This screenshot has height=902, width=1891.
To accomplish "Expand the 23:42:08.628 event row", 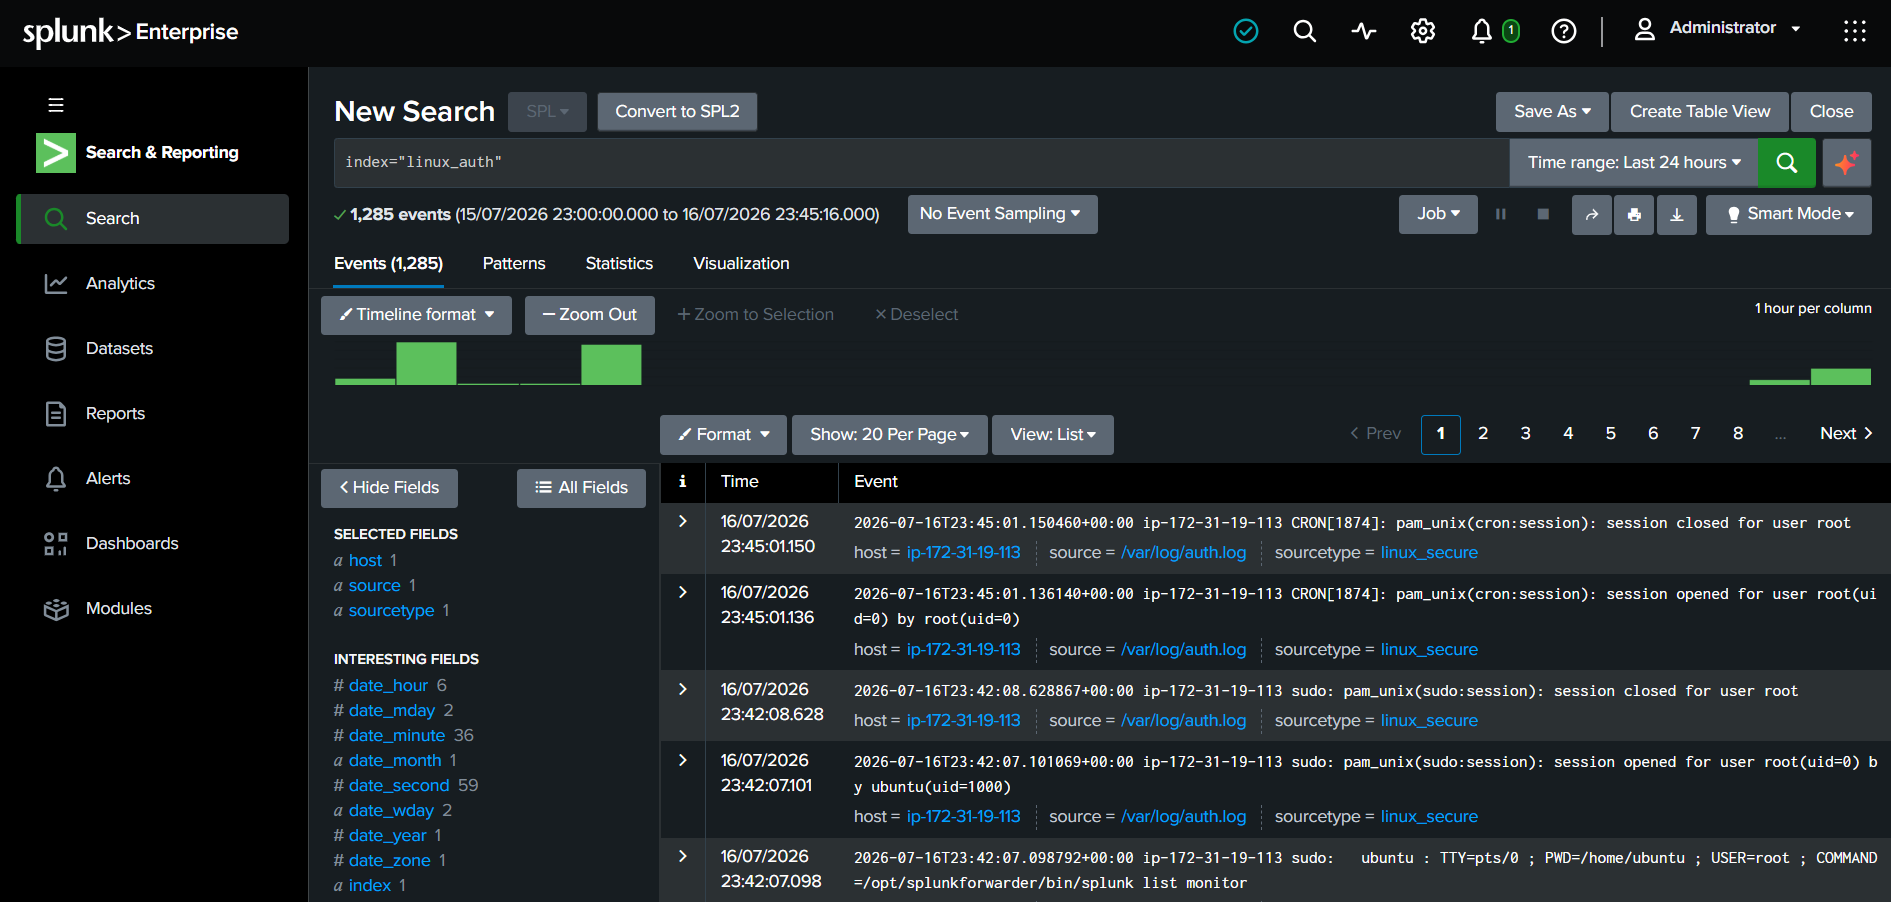I will coord(683,689).
